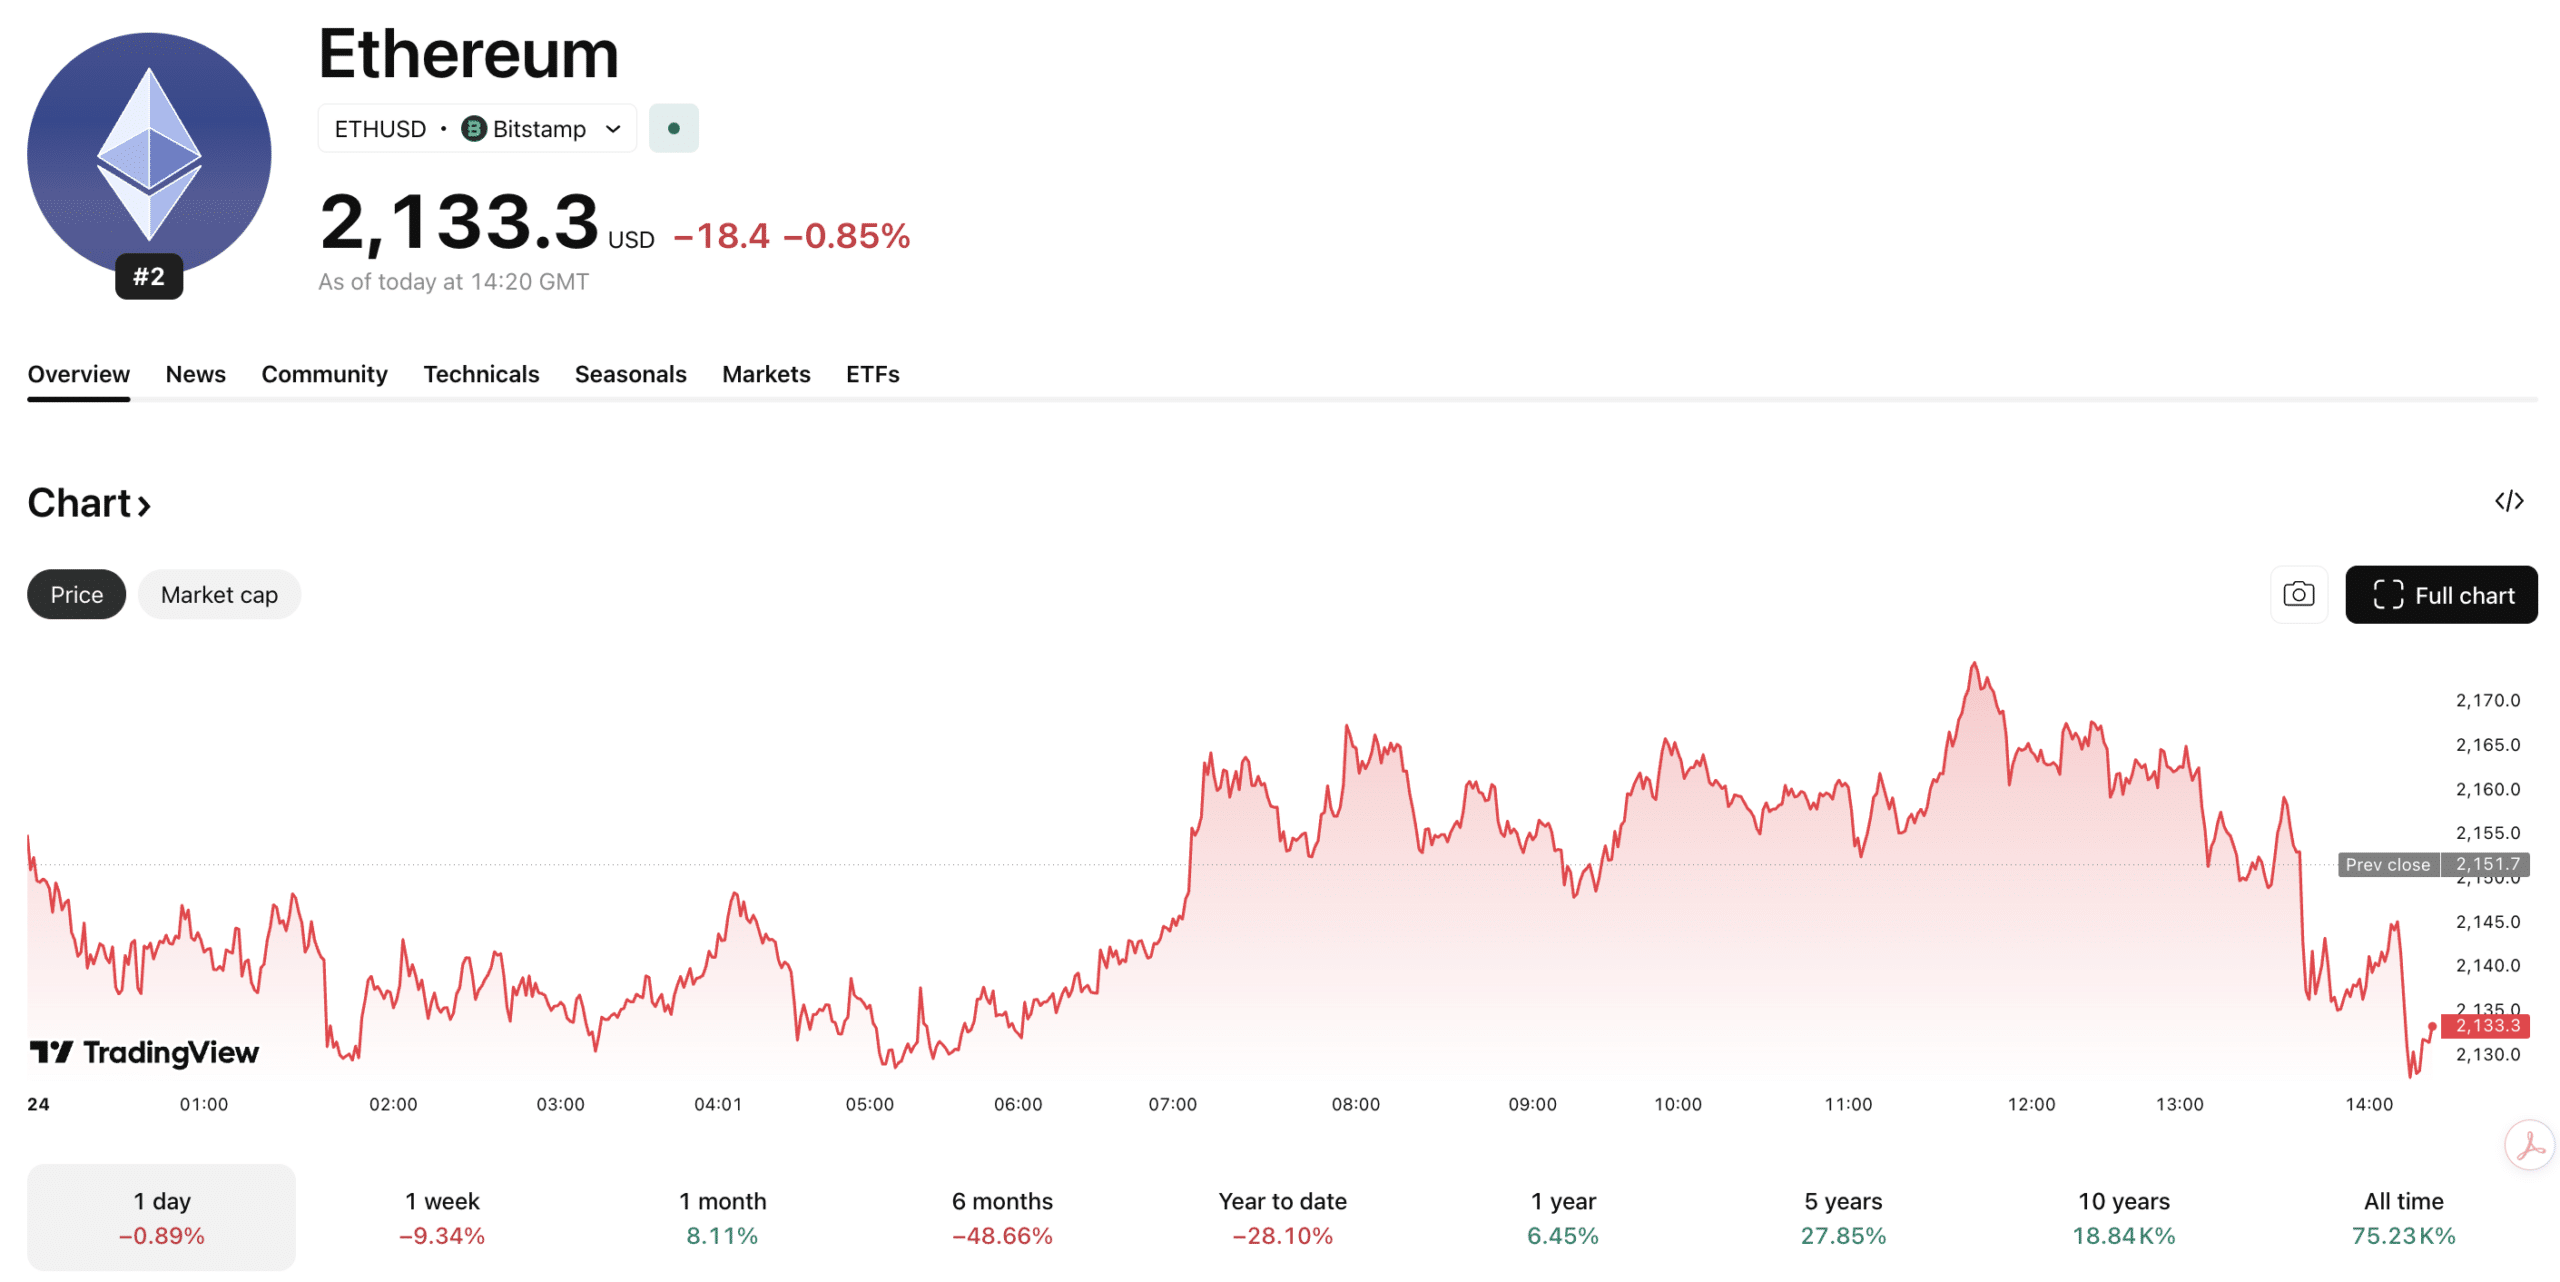Click the 2,130.0 price axis label
This screenshot has height=1282, width=2560.
(2487, 1054)
